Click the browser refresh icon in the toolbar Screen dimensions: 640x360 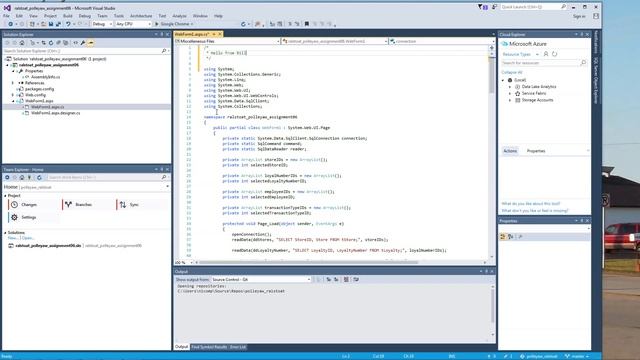click(x=243, y=24)
